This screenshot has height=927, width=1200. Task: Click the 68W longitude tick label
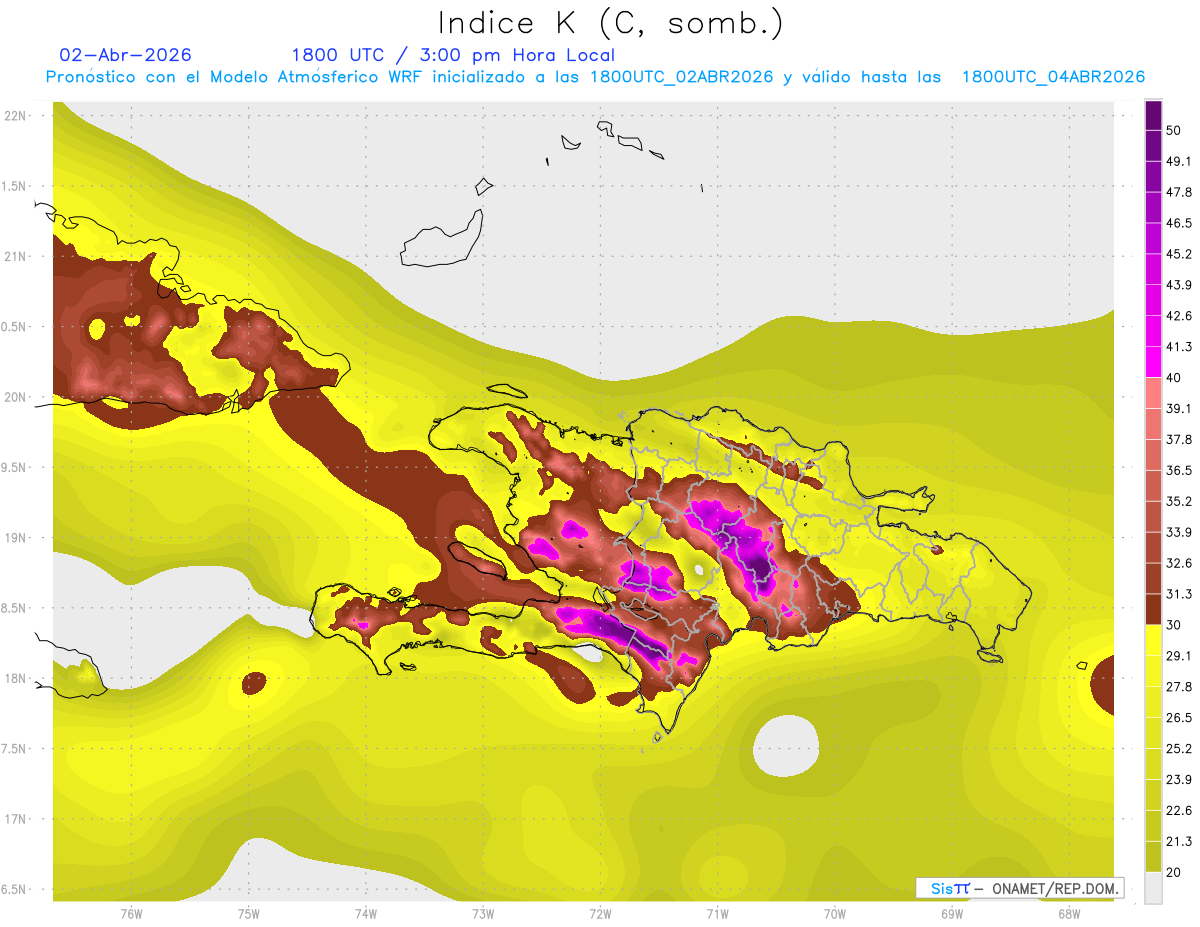coord(1068,913)
